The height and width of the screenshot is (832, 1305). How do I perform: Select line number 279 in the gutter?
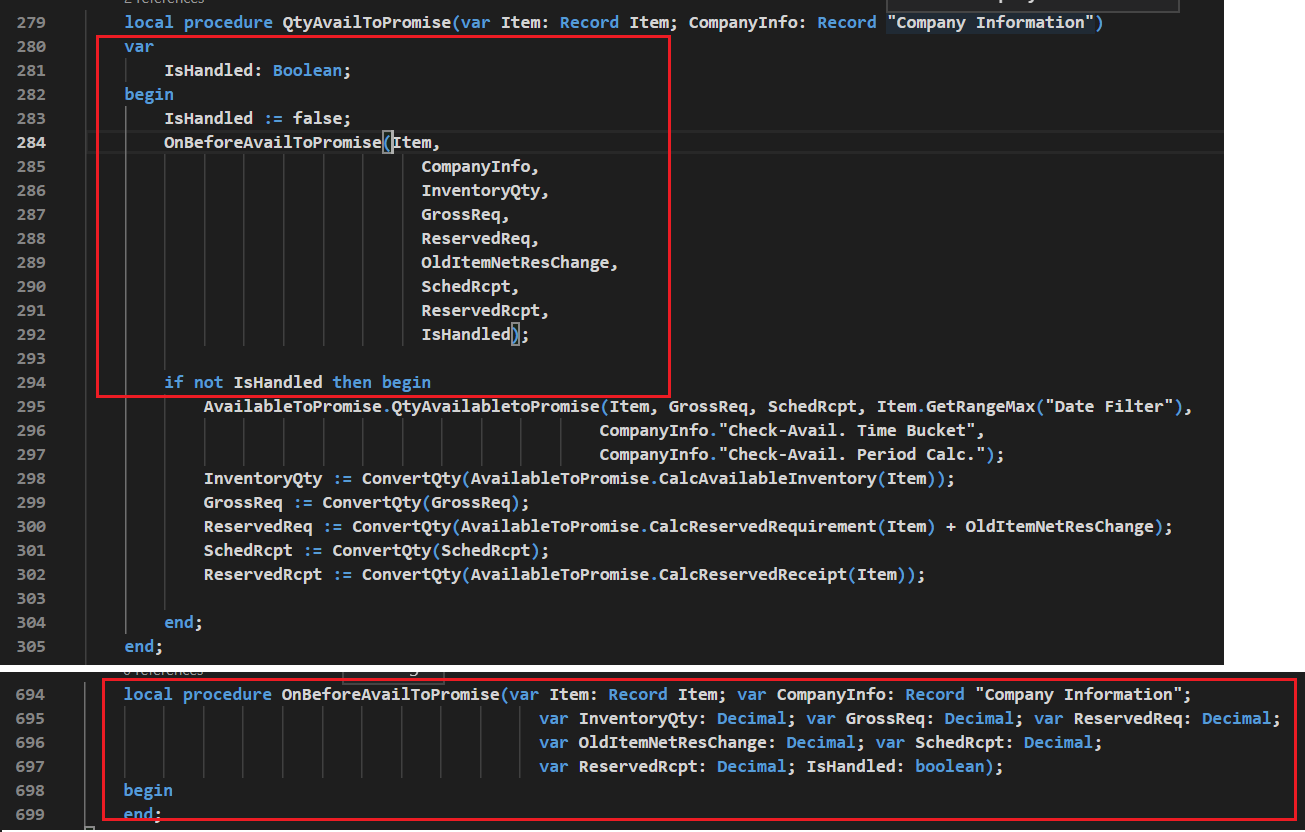31,22
